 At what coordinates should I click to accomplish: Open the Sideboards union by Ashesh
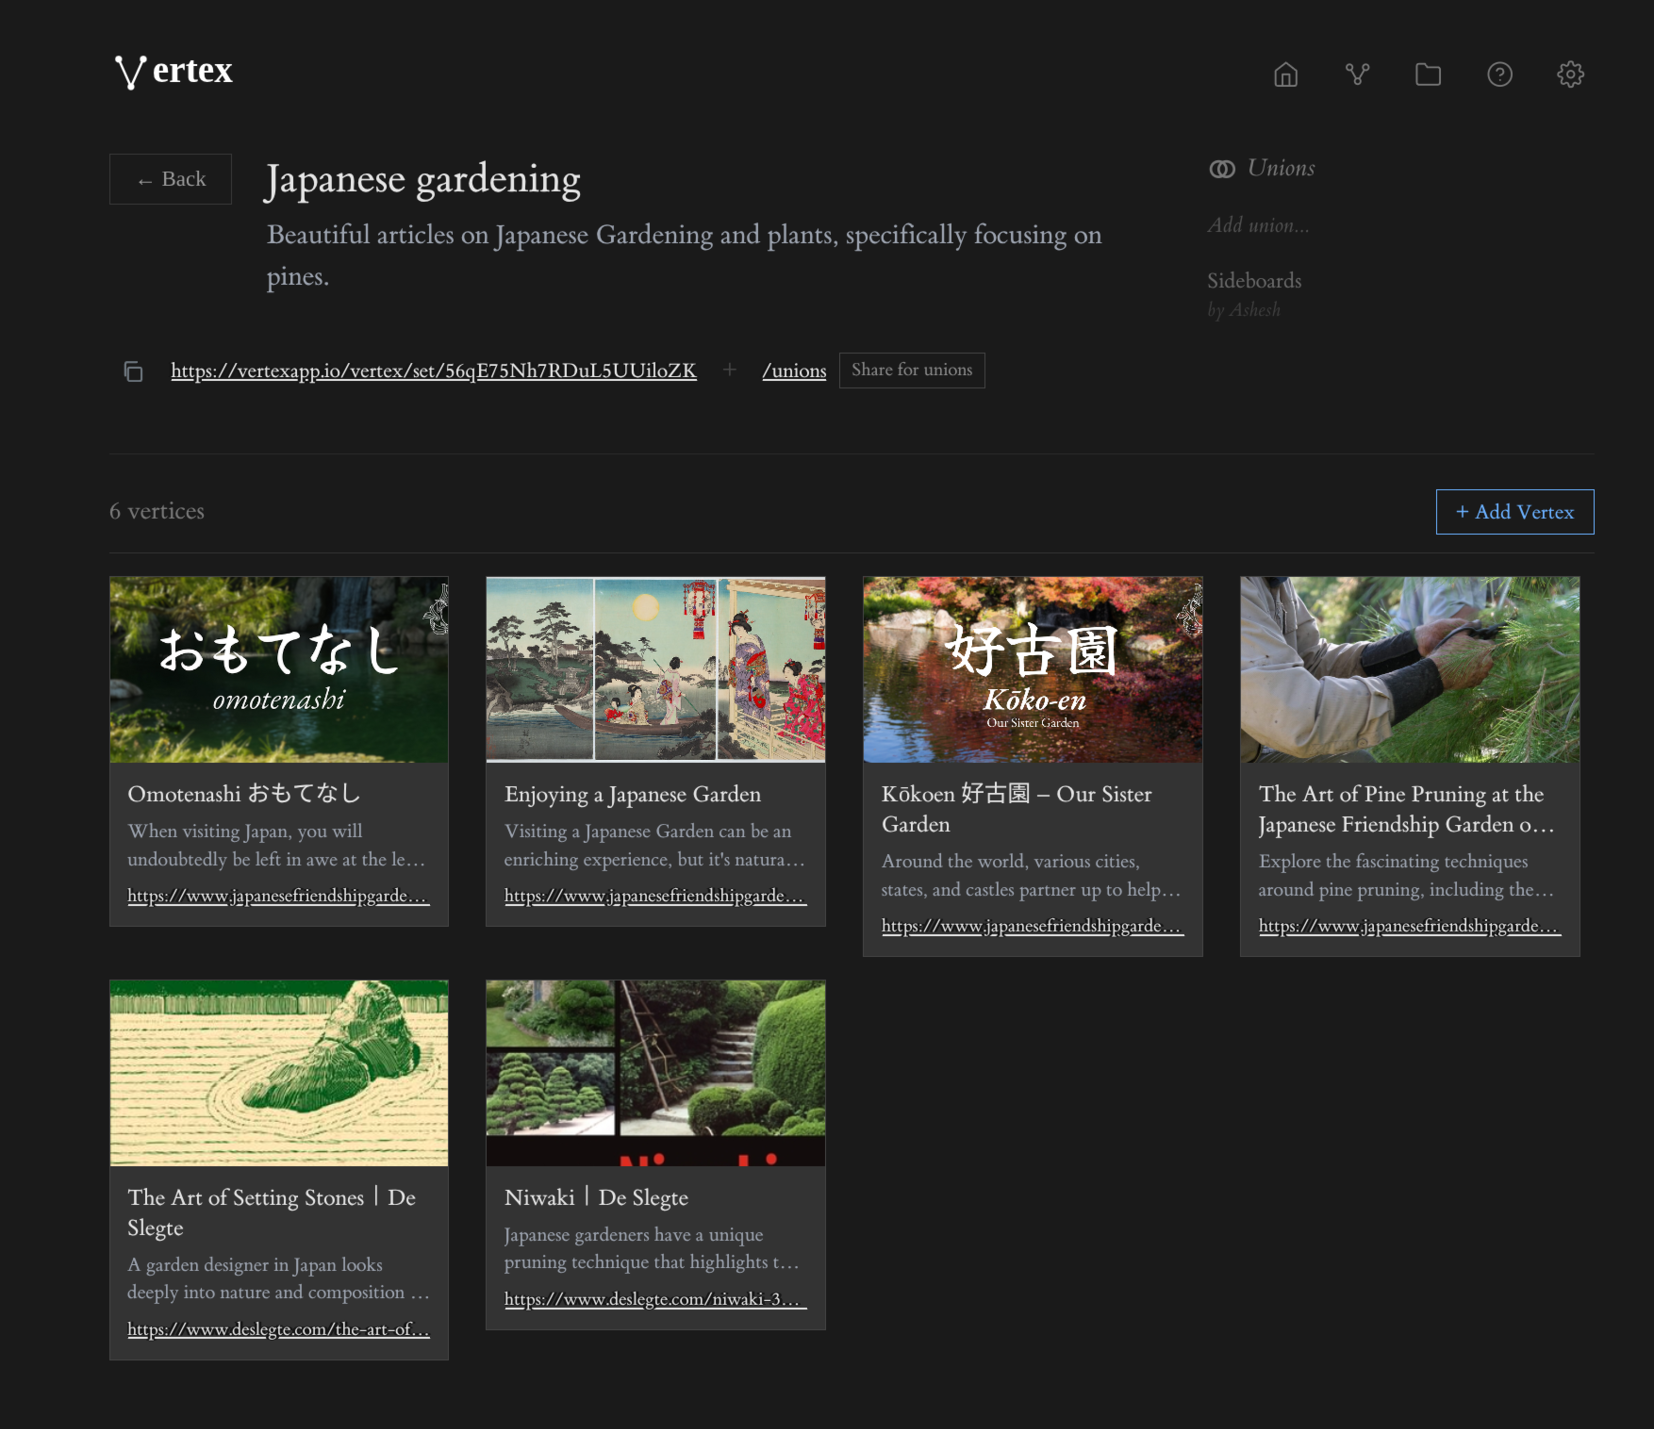tap(1254, 294)
